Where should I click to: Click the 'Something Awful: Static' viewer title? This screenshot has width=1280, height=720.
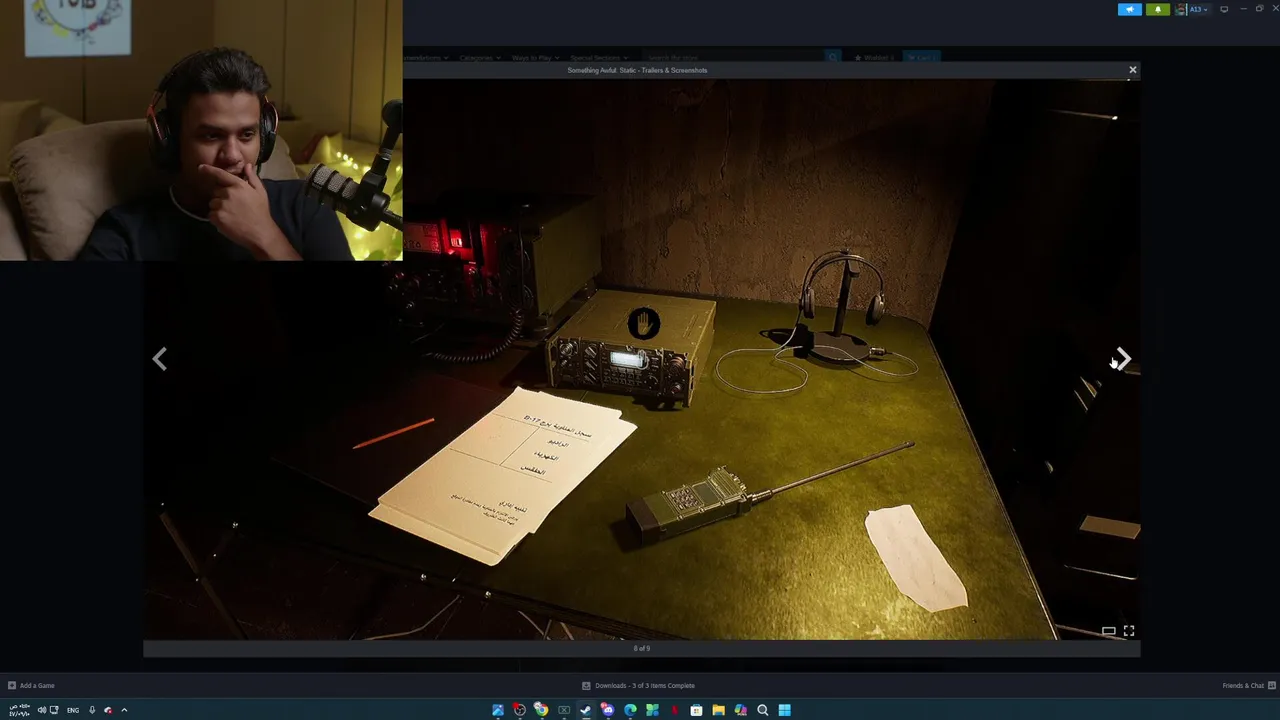point(637,70)
